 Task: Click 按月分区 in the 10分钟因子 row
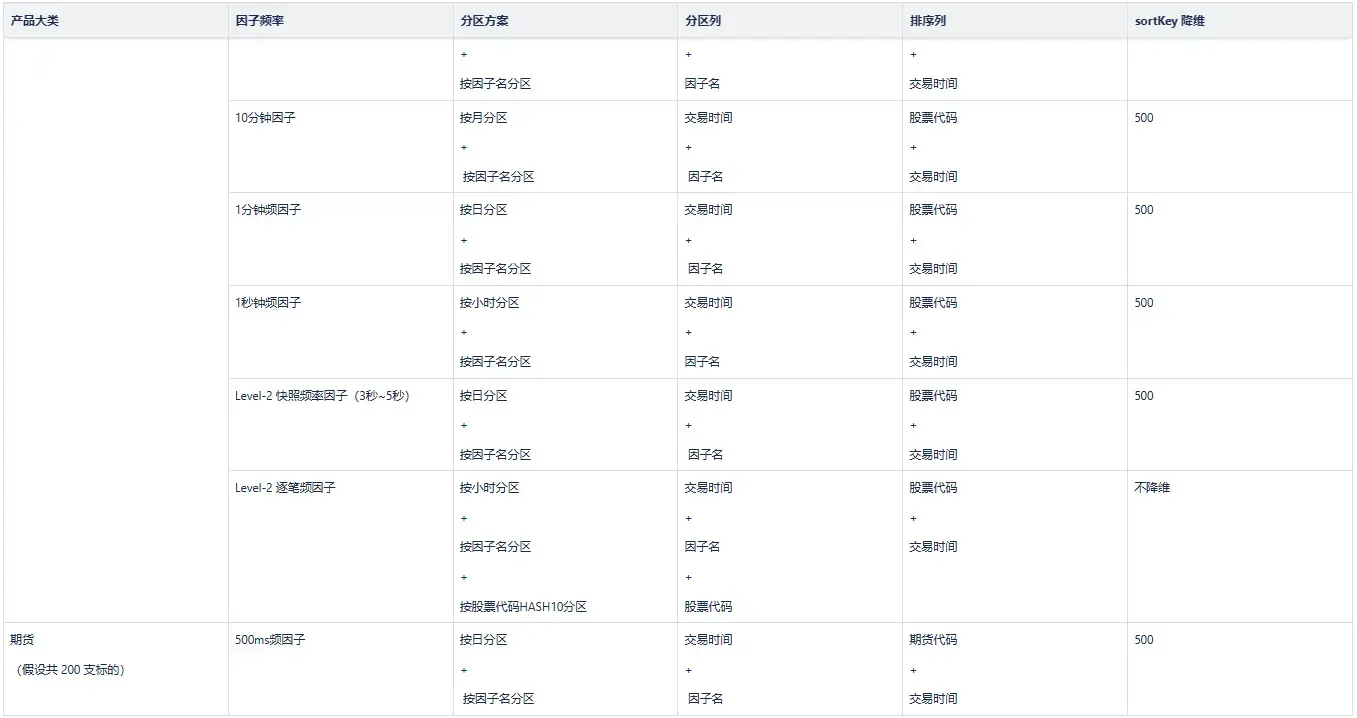(x=484, y=117)
